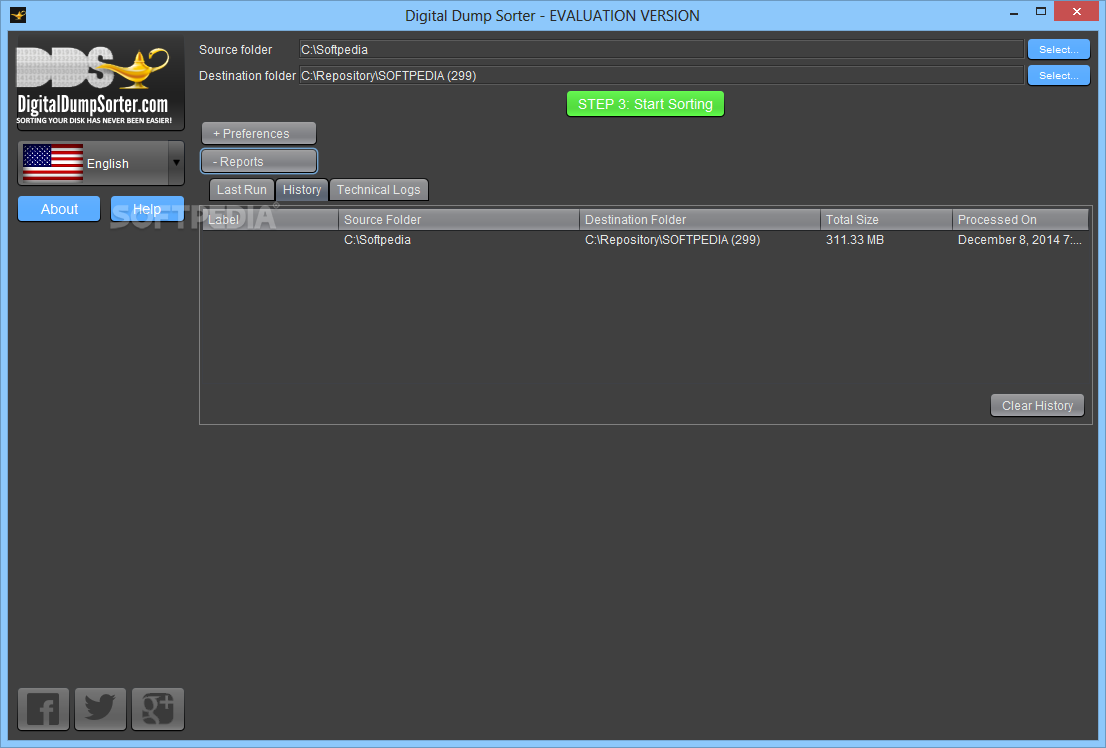Screen dimensions: 1106x748
Task: Click the DigitalDumpSorter.com logo banner
Action: pyautogui.click(x=100, y=83)
